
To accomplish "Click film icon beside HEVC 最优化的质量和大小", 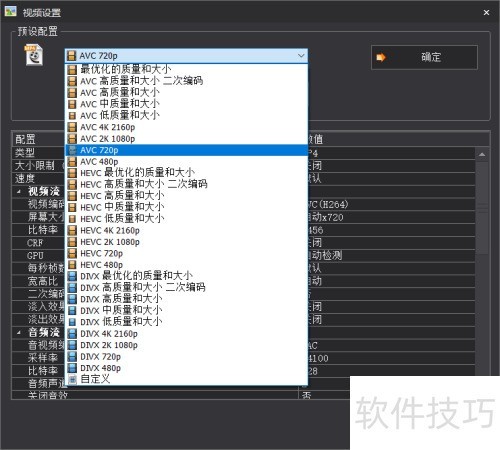I will (72, 173).
